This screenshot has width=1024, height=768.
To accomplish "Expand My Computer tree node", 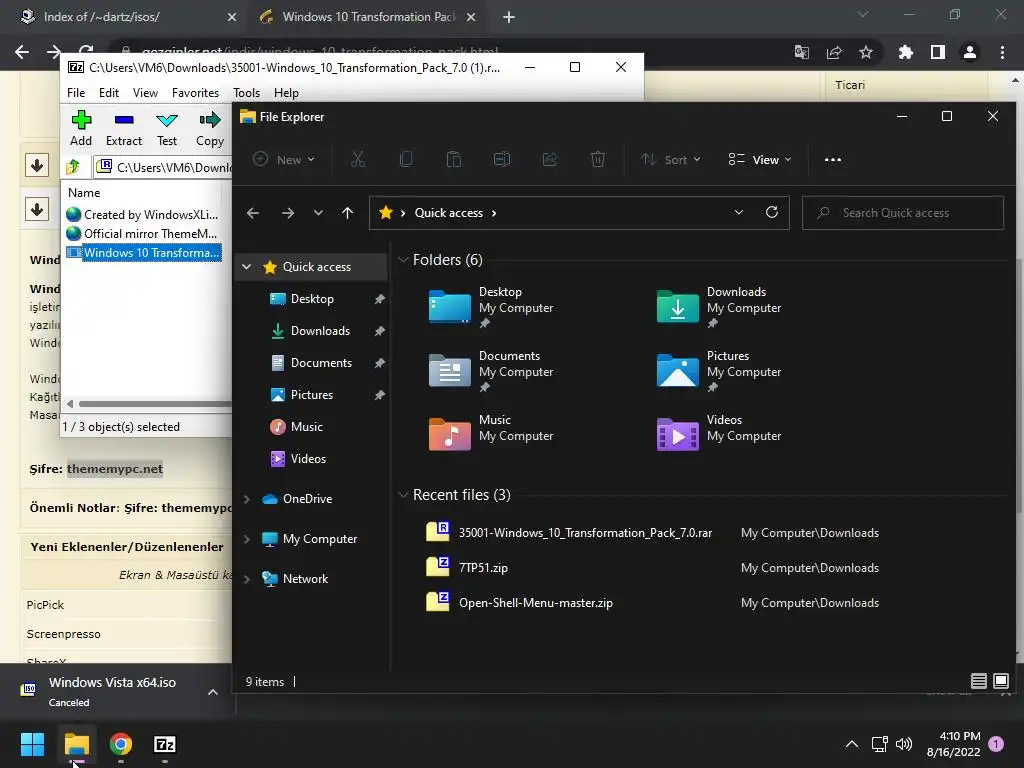I will [x=246, y=539].
